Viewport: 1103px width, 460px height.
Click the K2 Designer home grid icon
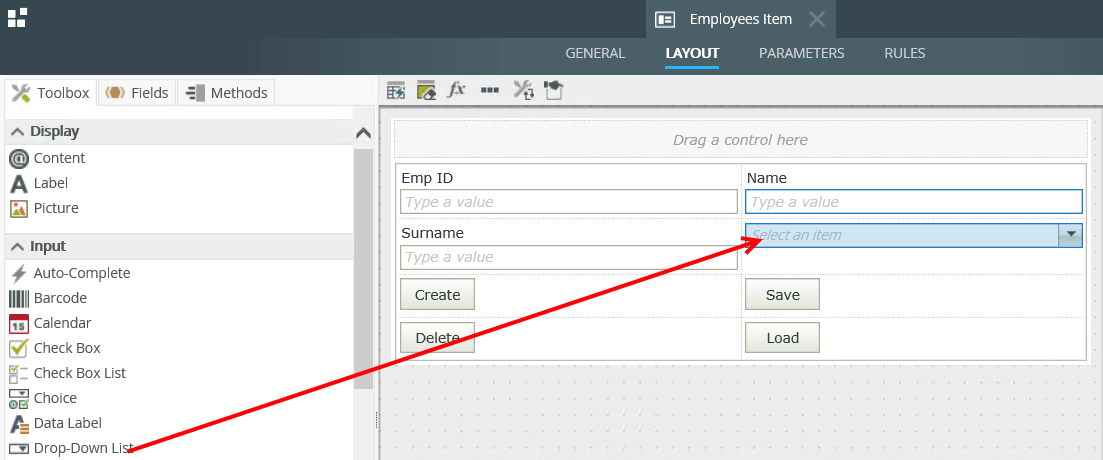click(x=17, y=18)
